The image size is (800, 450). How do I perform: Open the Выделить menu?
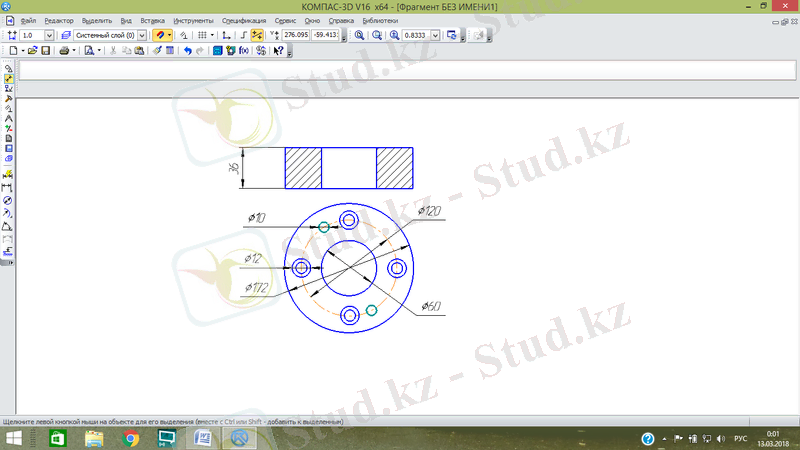click(x=96, y=21)
